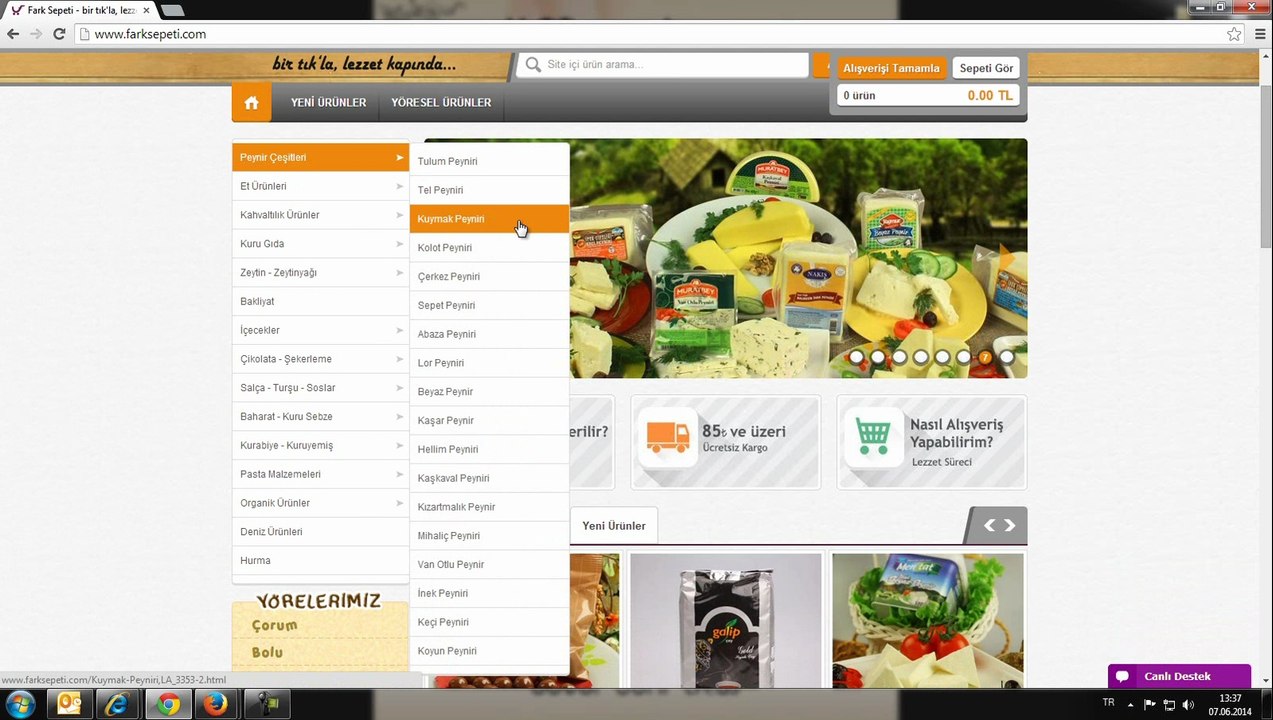
Task: Show next products with right arrow
Action: [x=1010, y=525]
